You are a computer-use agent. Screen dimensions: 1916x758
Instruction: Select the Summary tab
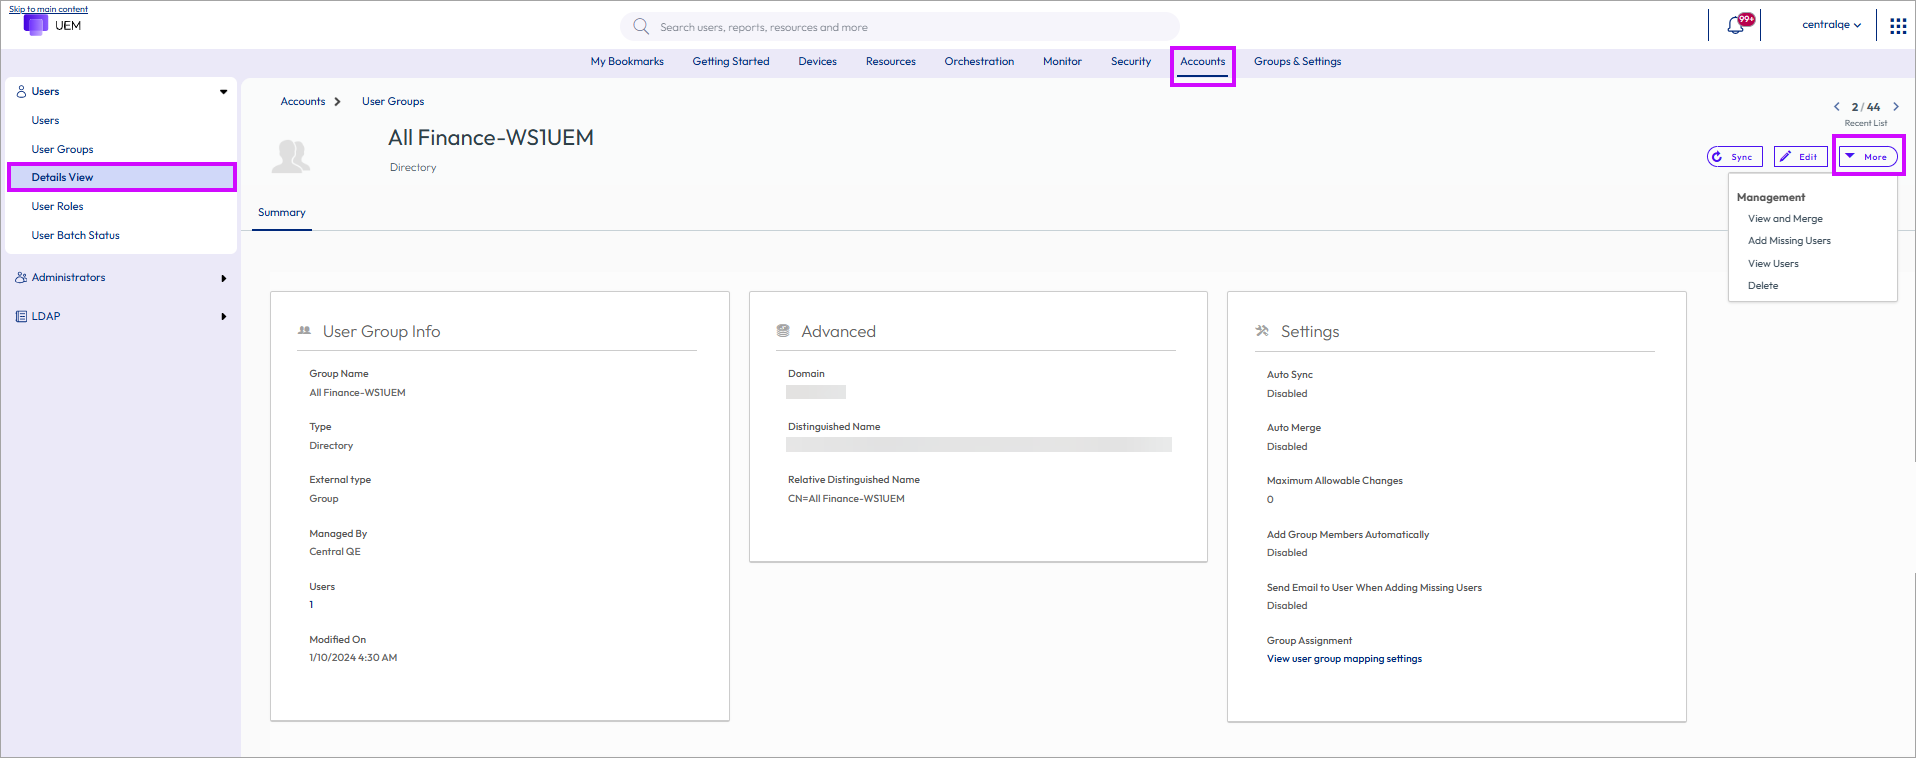281,213
